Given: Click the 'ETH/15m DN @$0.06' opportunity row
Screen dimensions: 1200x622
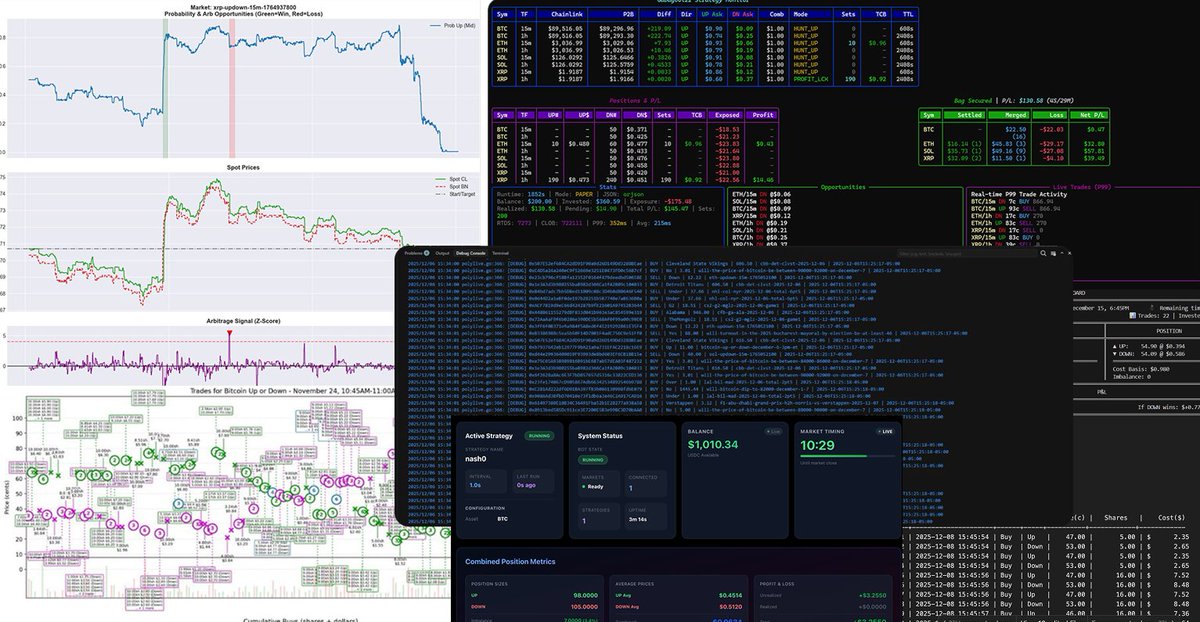Looking at the screenshot, I should pyautogui.click(x=762, y=194).
